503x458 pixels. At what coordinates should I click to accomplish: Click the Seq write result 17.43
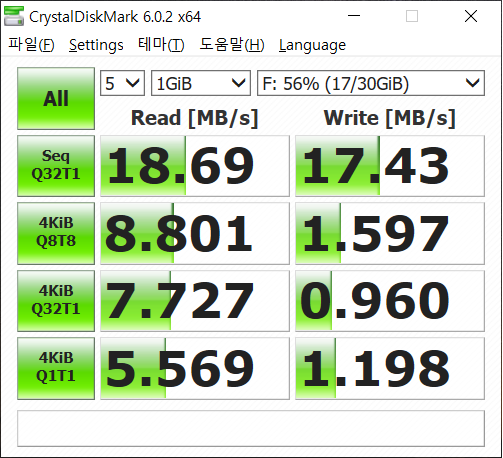(390, 166)
